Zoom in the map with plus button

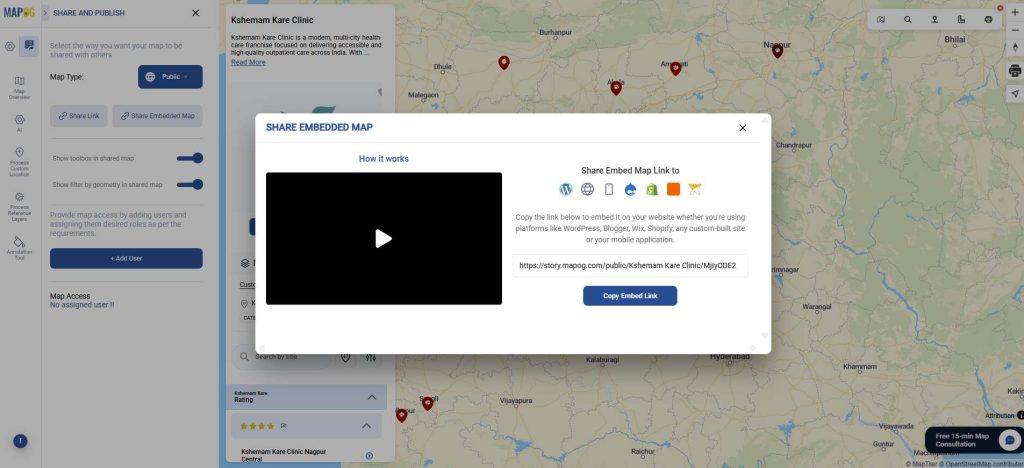tap(1015, 12)
